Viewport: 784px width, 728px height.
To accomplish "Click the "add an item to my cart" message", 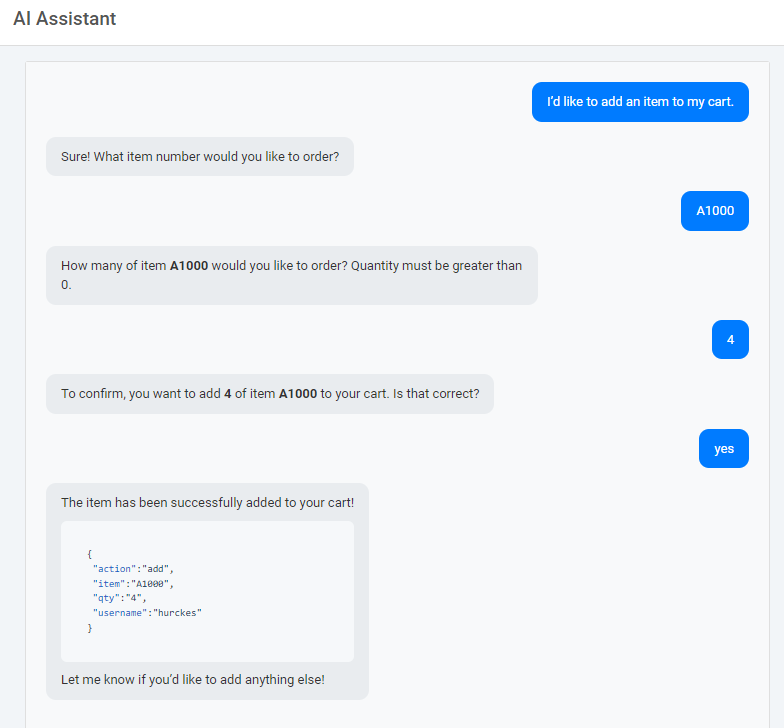I will [x=640, y=102].
